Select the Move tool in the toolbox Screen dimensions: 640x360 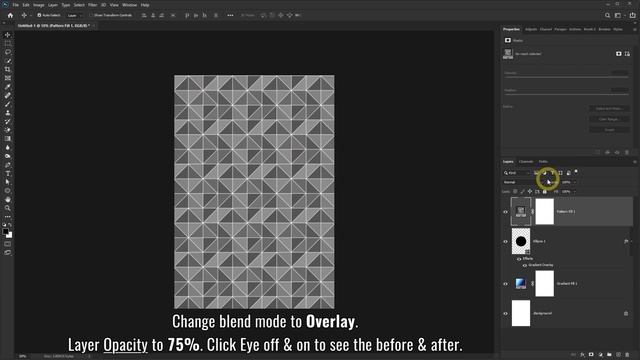click(x=7, y=35)
